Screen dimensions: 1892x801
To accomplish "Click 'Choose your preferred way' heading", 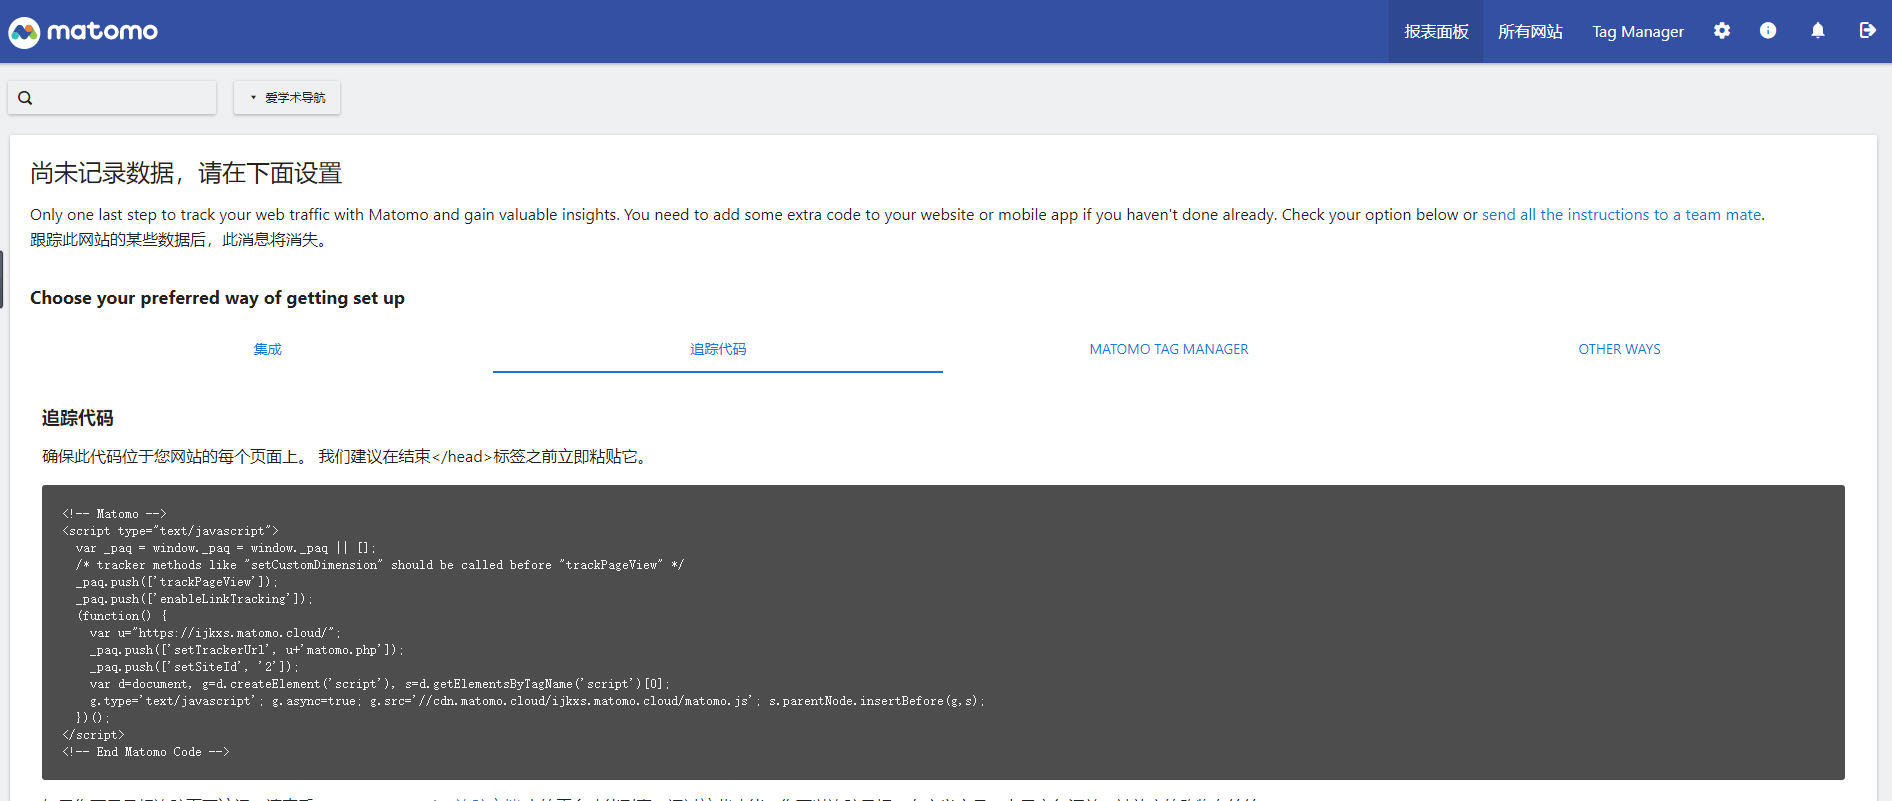I will (217, 298).
